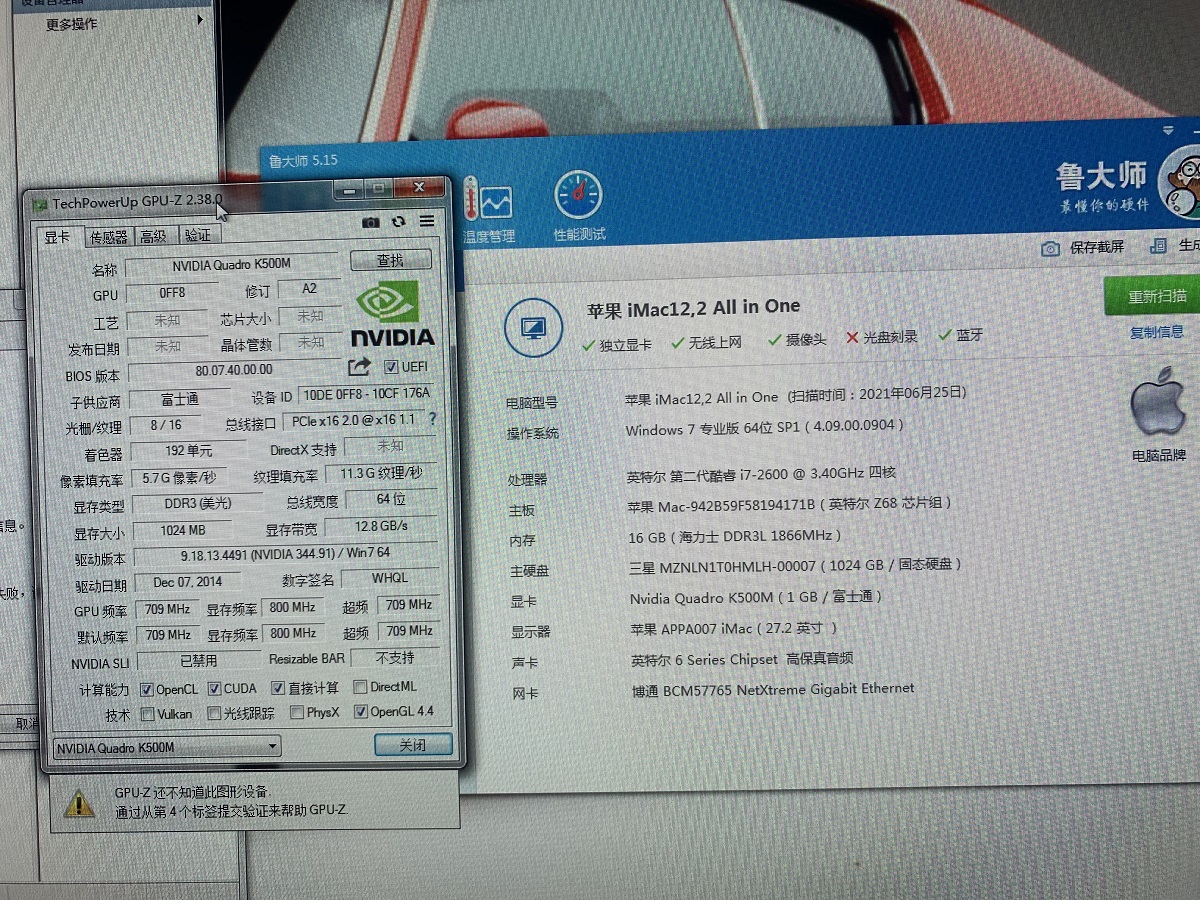Toggle the 光线跟踪 checkbox
Screen dimensions: 1200x900
214,714
